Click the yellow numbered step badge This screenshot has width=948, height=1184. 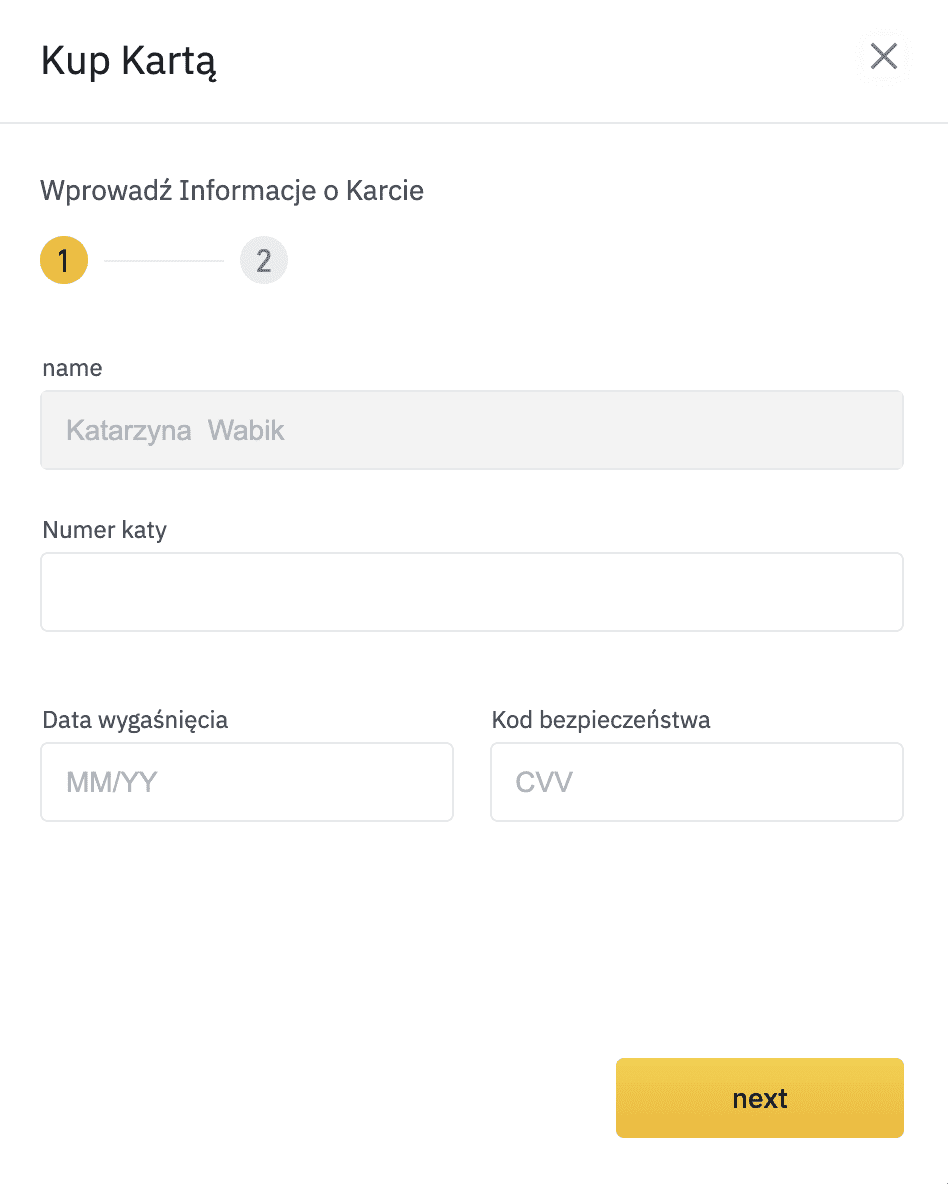pyautogui.click(x=64, y=259)
